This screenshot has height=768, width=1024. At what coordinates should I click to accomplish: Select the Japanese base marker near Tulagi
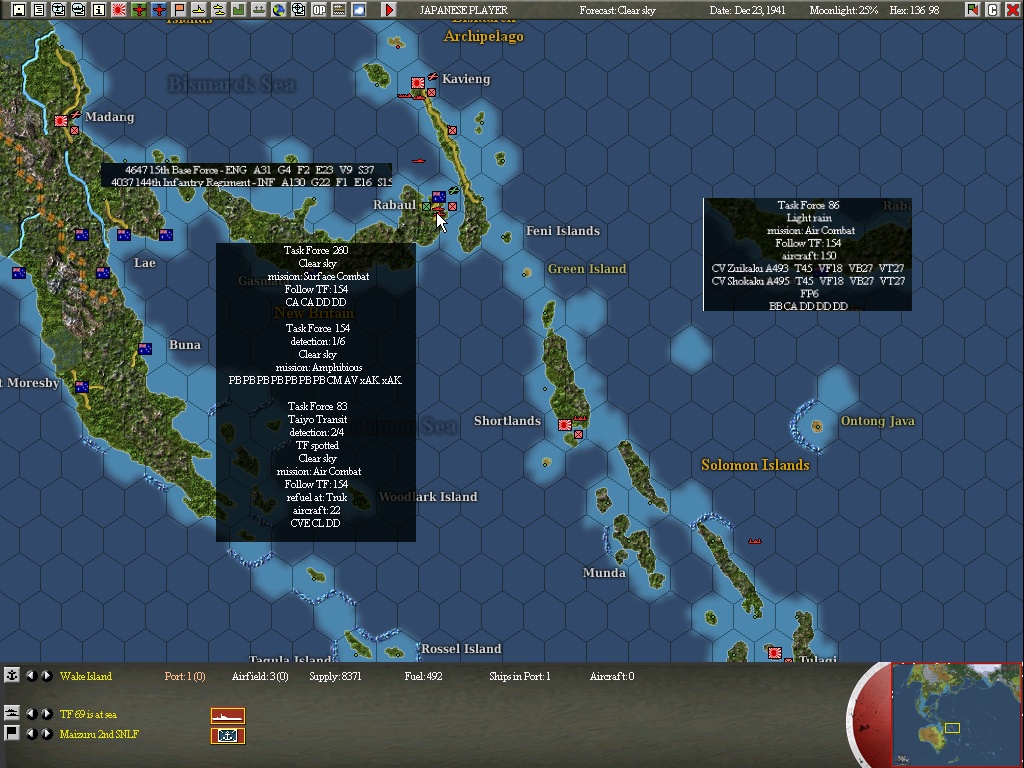coord(775,652)
